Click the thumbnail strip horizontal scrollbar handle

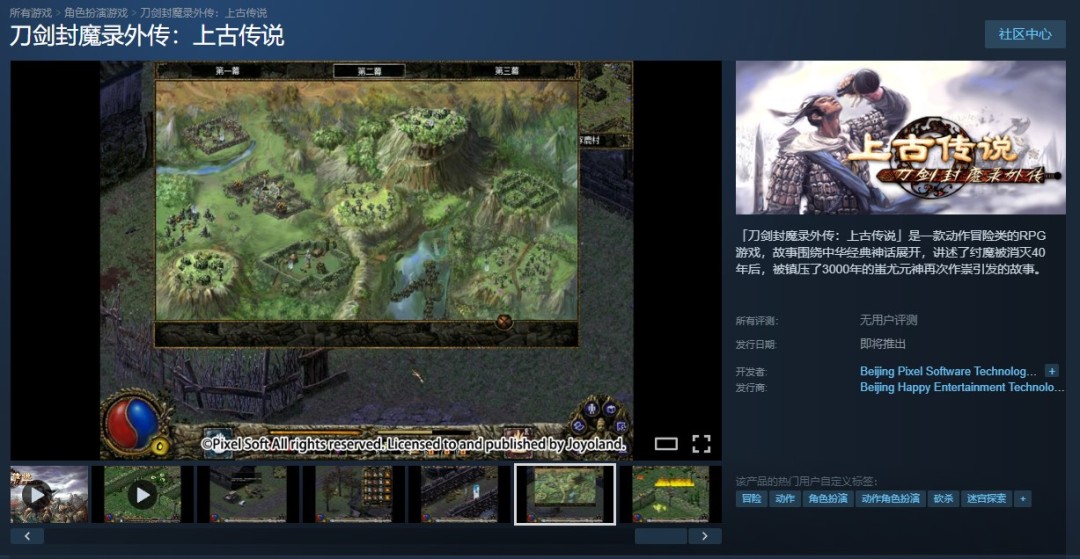(x=660, y=536)
